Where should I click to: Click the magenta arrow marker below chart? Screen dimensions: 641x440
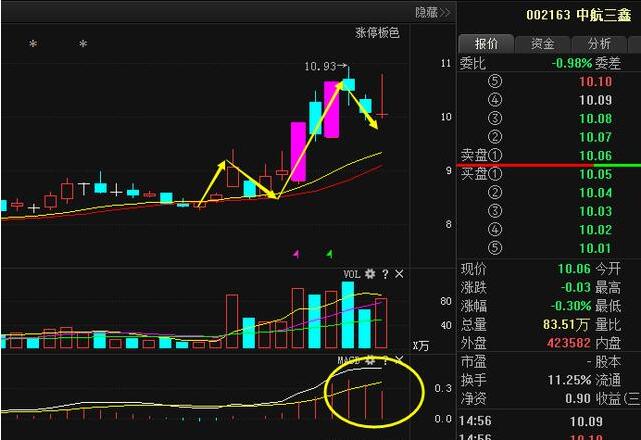[296, 254]
